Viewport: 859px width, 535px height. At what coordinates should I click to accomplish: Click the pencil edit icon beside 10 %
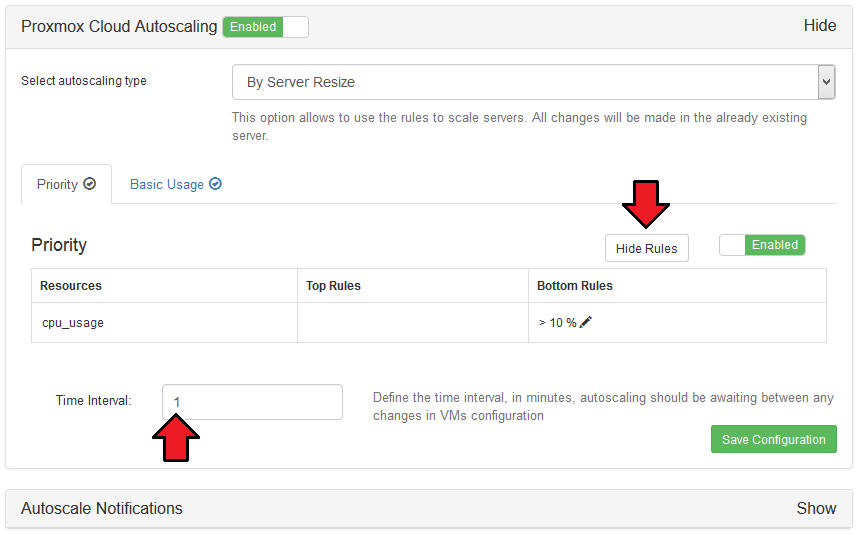pyautogui.click(x=585, y=322)
